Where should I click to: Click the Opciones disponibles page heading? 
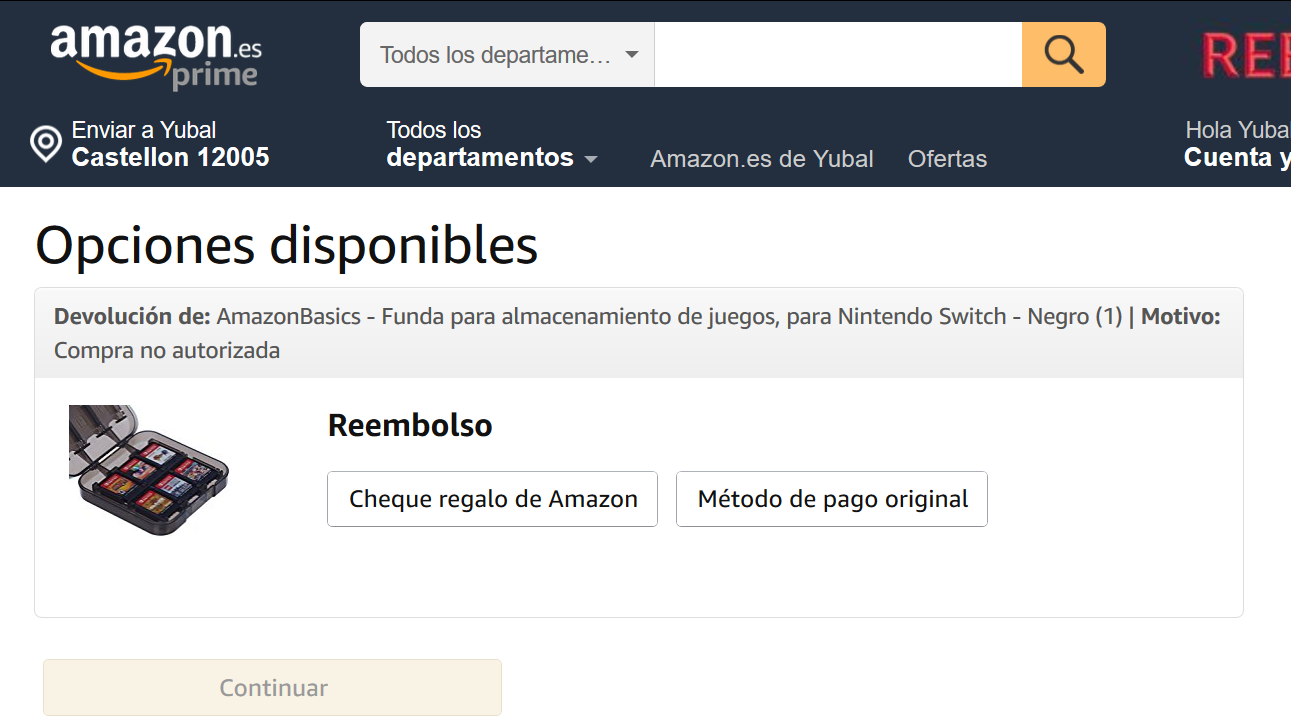tap(285, 245)
